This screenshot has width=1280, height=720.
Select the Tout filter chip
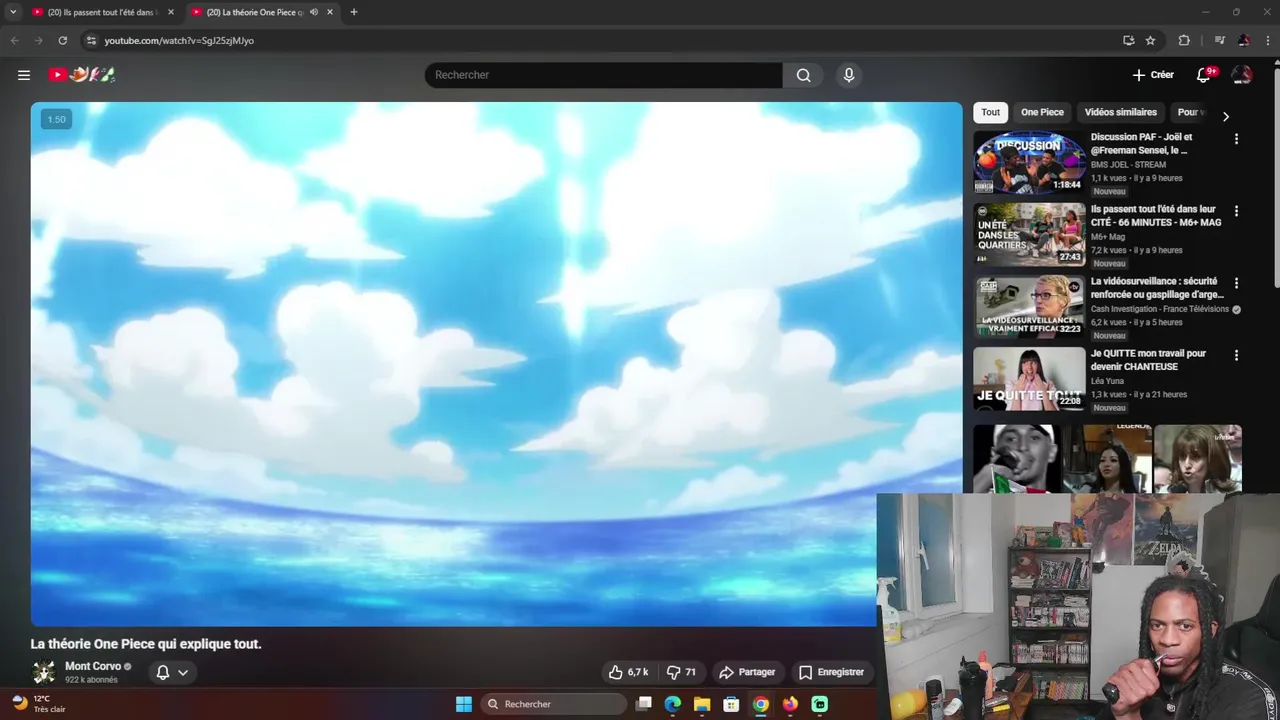990,113
